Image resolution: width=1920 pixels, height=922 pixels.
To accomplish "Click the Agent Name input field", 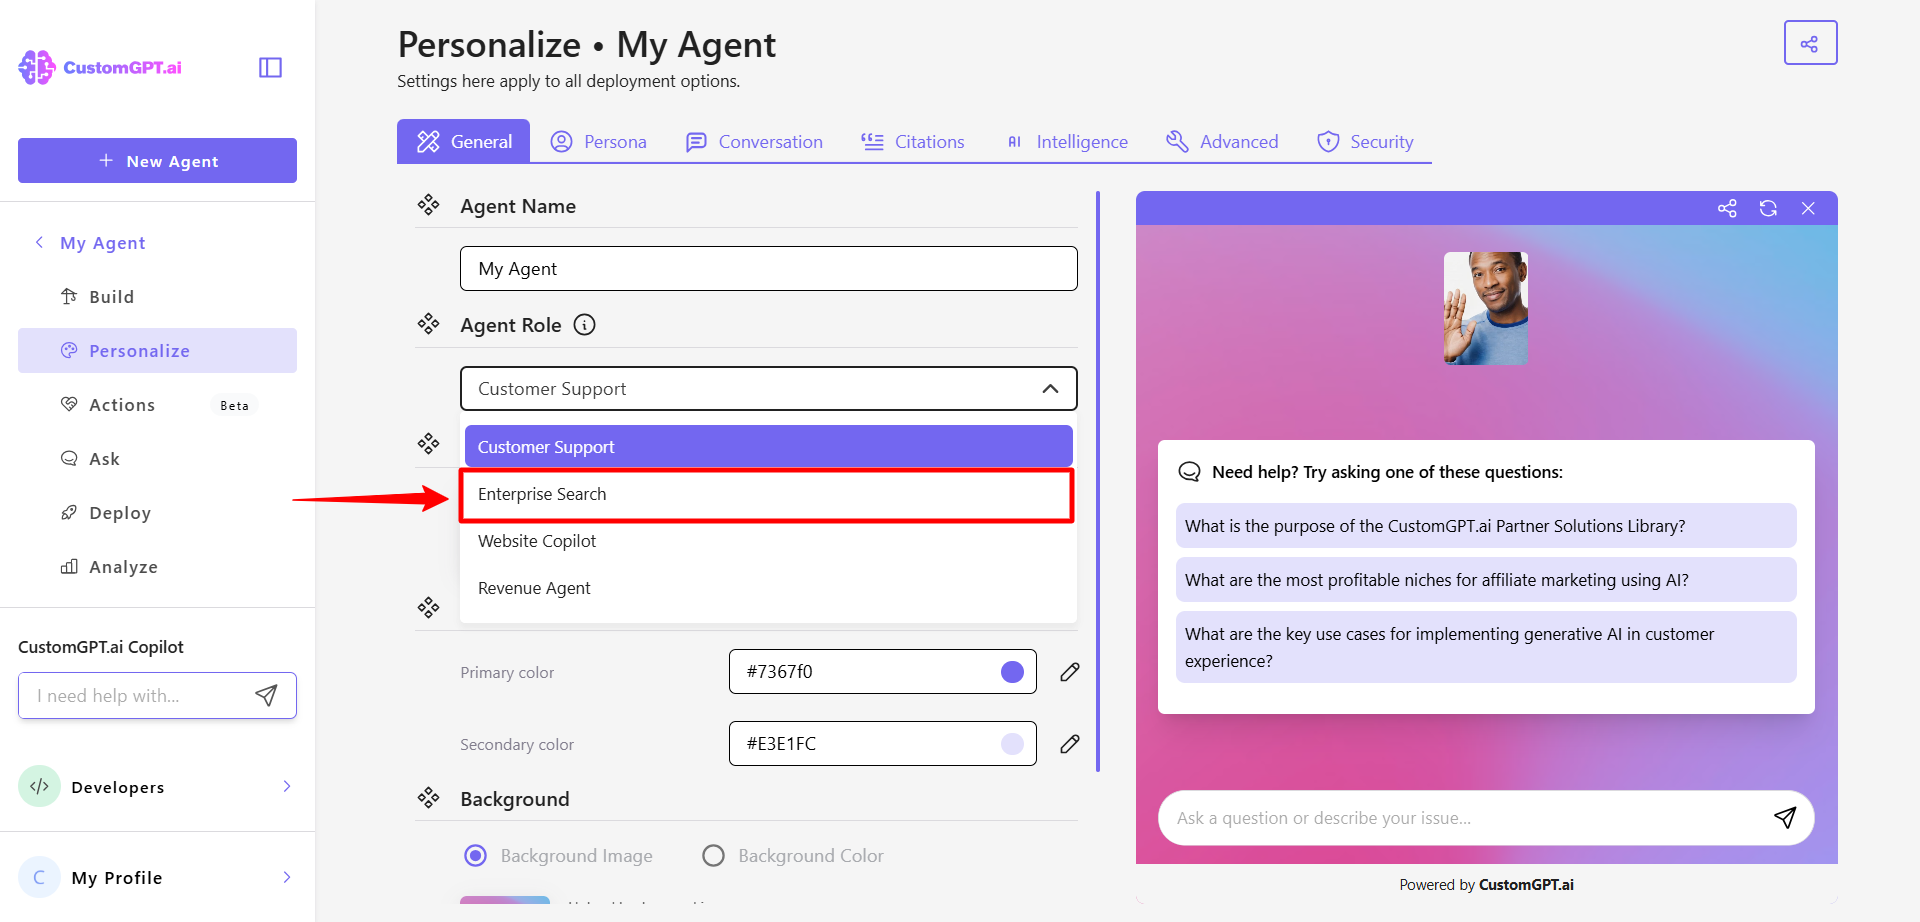I will coord(768,269).
